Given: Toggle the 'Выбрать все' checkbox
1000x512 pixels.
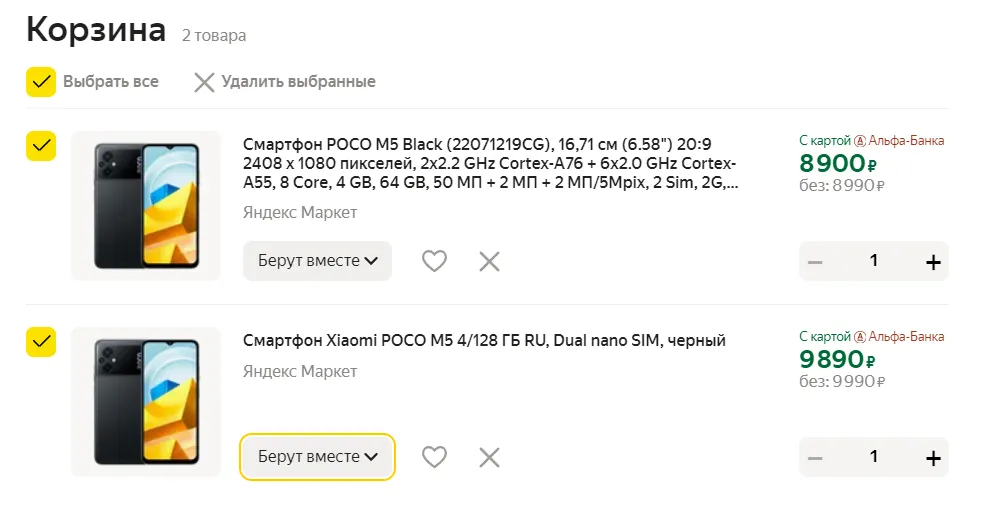Looking at the screenshot, I should tap(41, 82).
